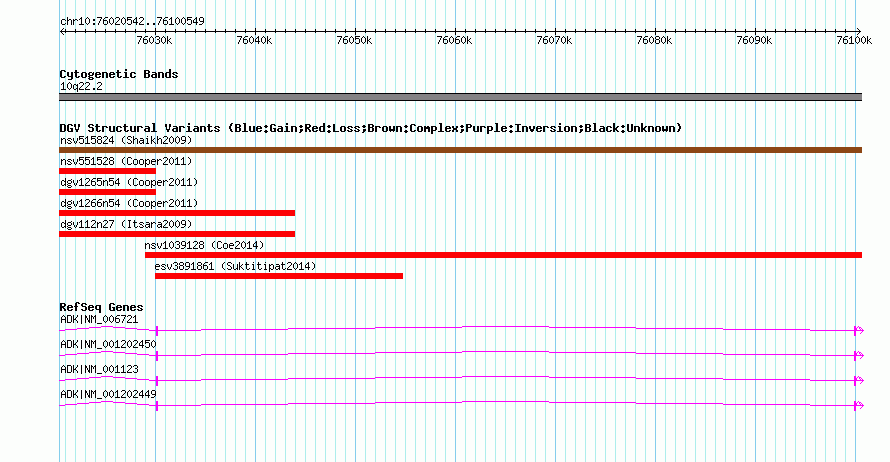
Task: Select the red dgv112n27 loss bar
Action: click(x=177, y=234)
